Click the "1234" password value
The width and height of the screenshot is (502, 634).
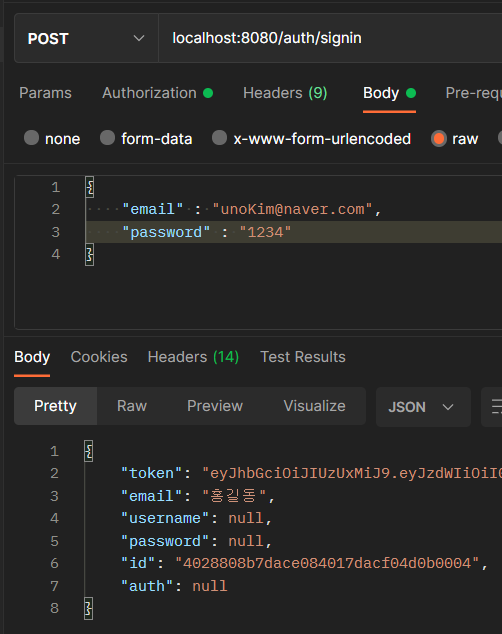tap(265, 232)
